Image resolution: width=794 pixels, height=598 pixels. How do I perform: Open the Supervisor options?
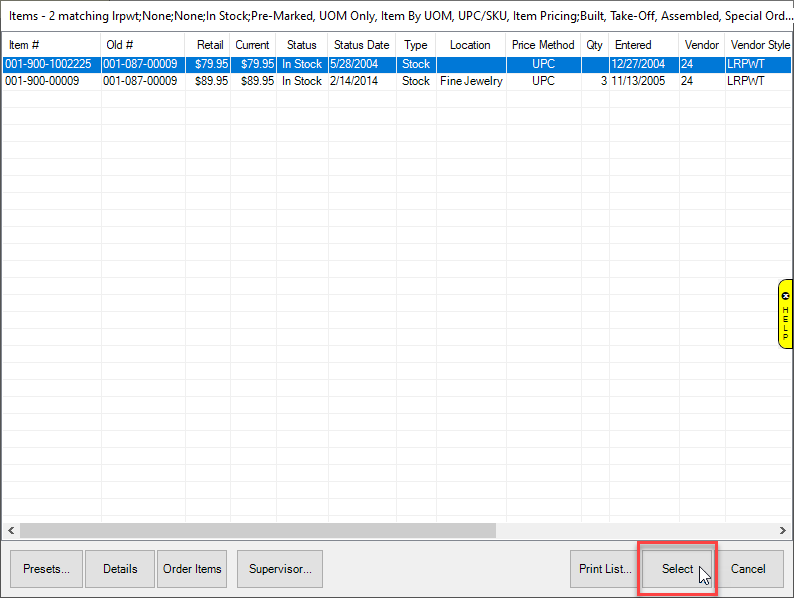280,569
